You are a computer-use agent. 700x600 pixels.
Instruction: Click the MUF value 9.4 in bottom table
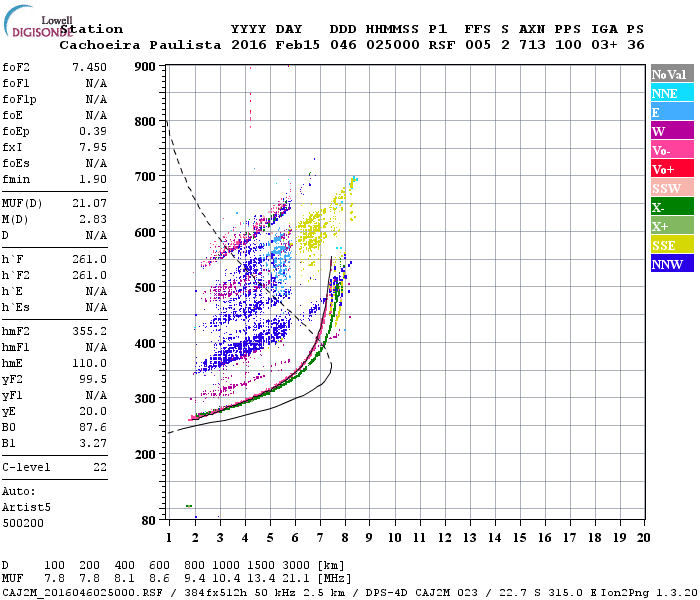pyautogui.click(x=195, y=579)
